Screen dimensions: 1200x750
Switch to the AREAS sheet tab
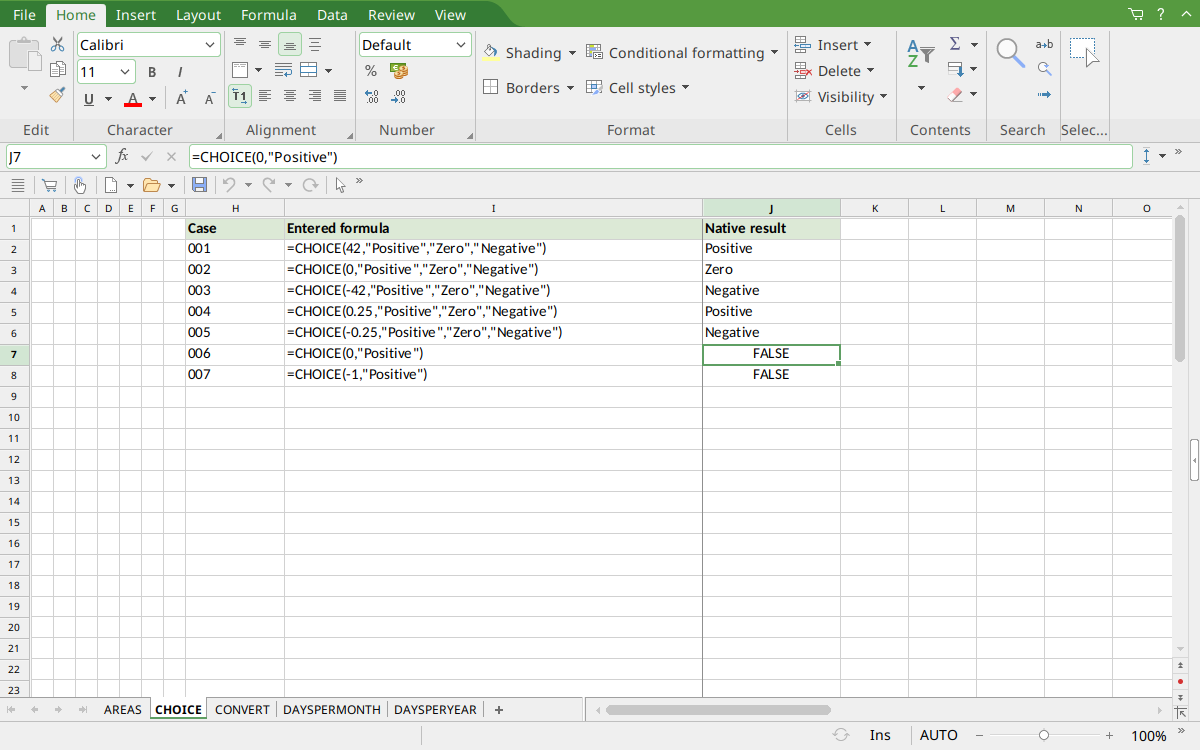123,710
